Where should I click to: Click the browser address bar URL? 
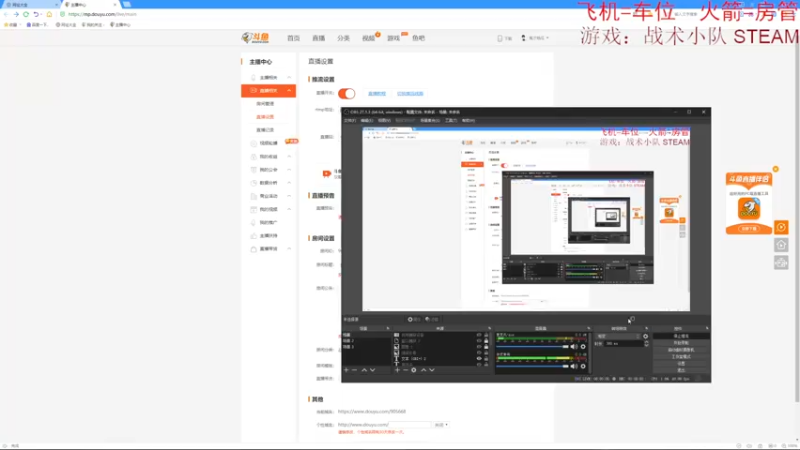click(x=103, y=14)
